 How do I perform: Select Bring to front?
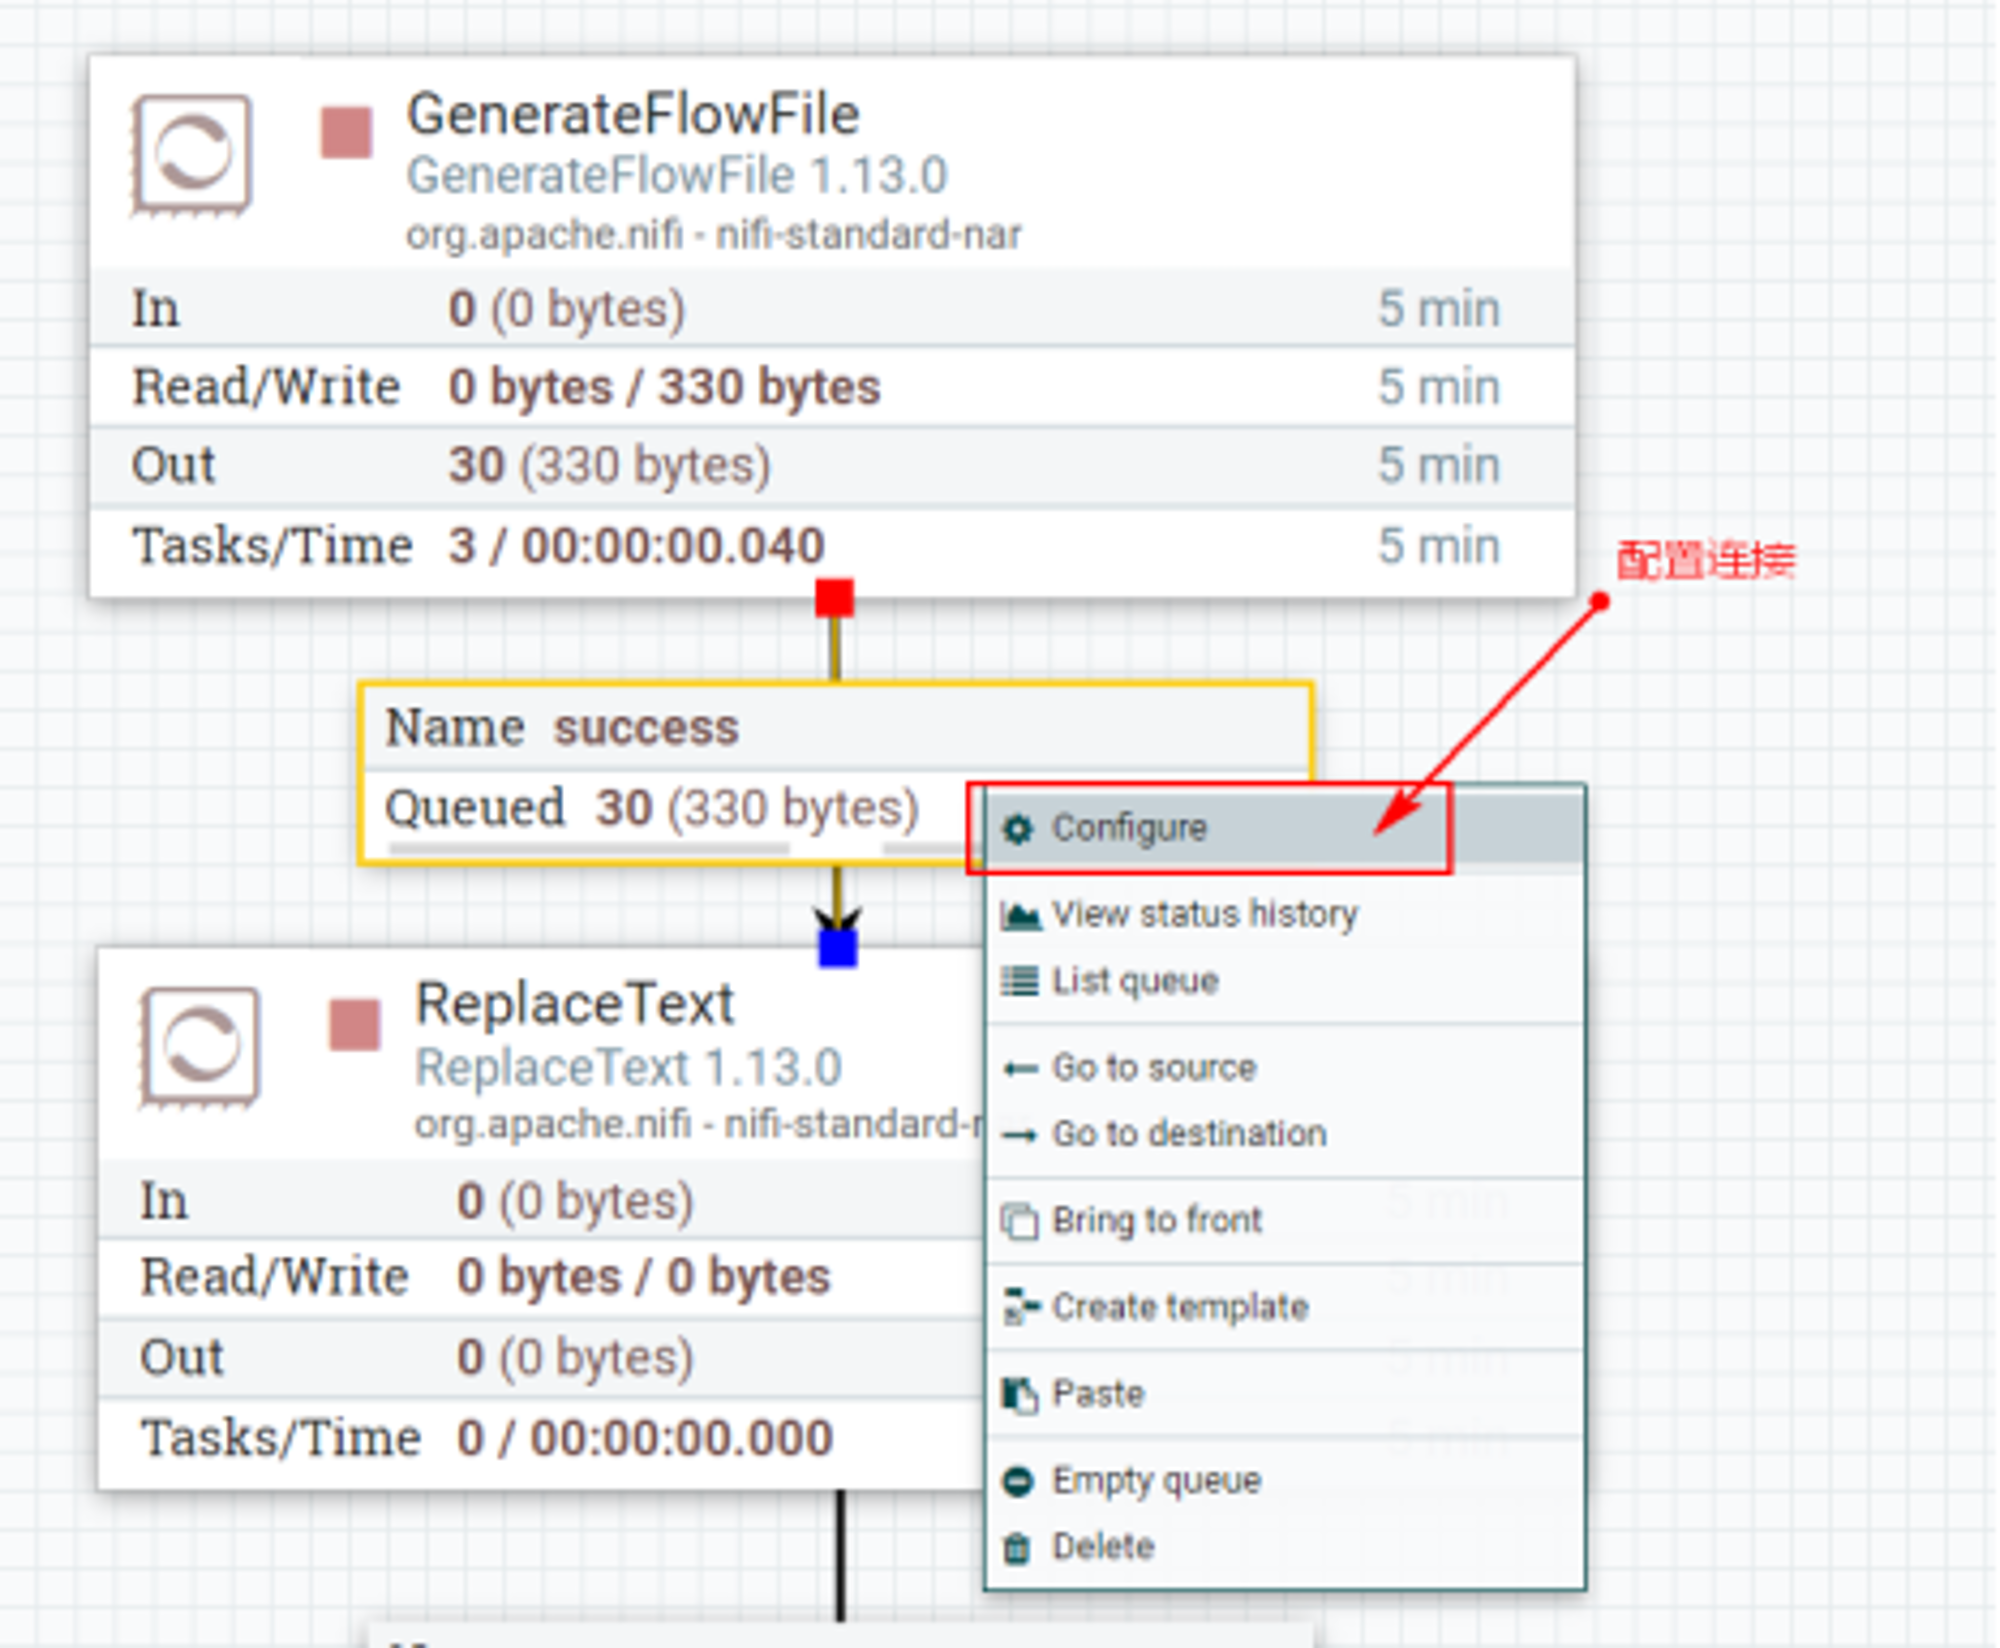(x=1285, y=1222)
